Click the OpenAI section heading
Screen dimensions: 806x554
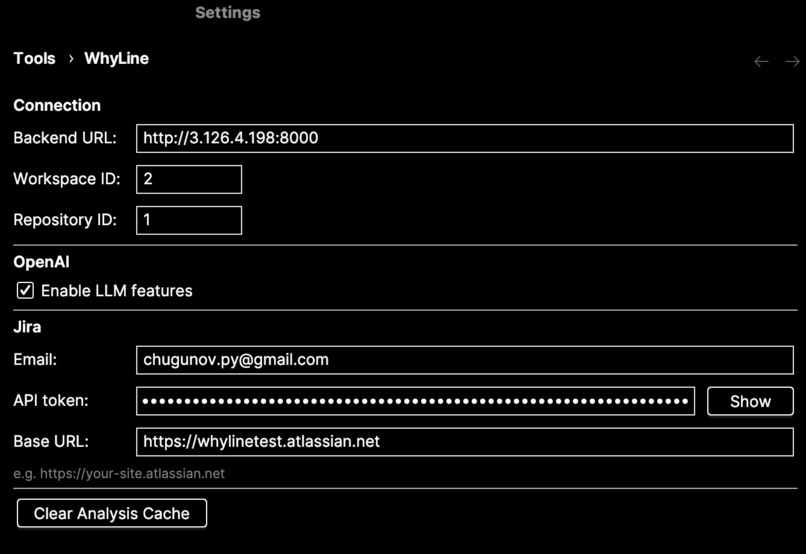pos(41,262)
